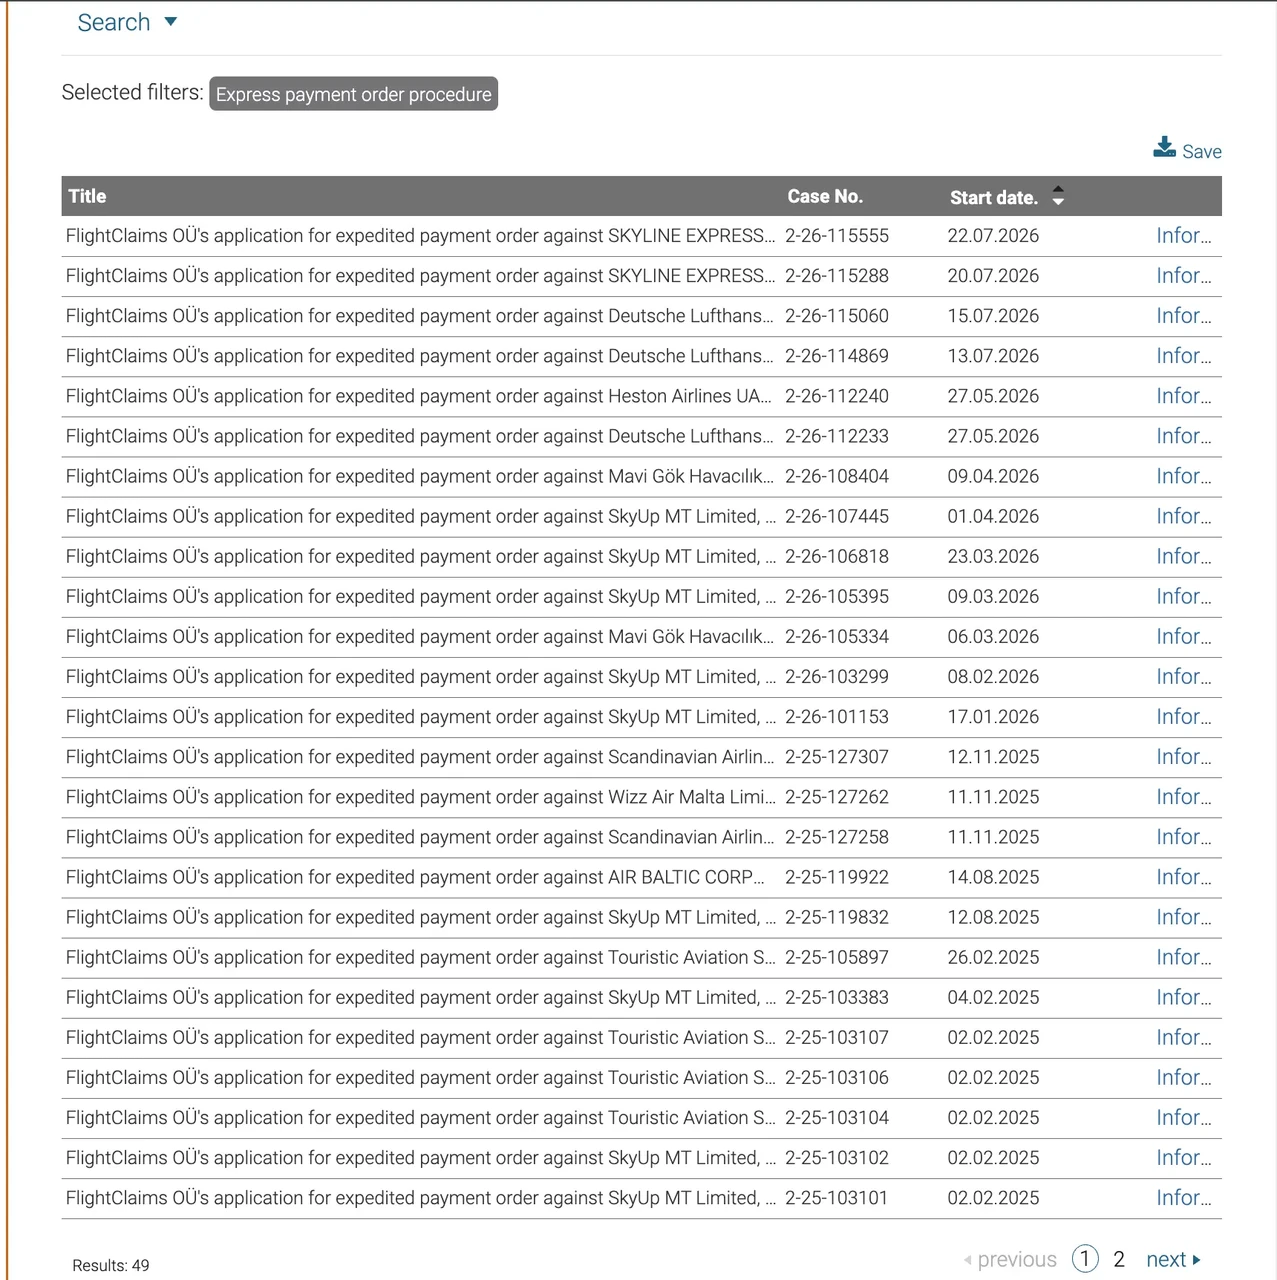Select Scandinavian Airlines title for case 2-25-127258
The height and width of the screenshot is (1280, 1277).
click(x=420, y=837)
